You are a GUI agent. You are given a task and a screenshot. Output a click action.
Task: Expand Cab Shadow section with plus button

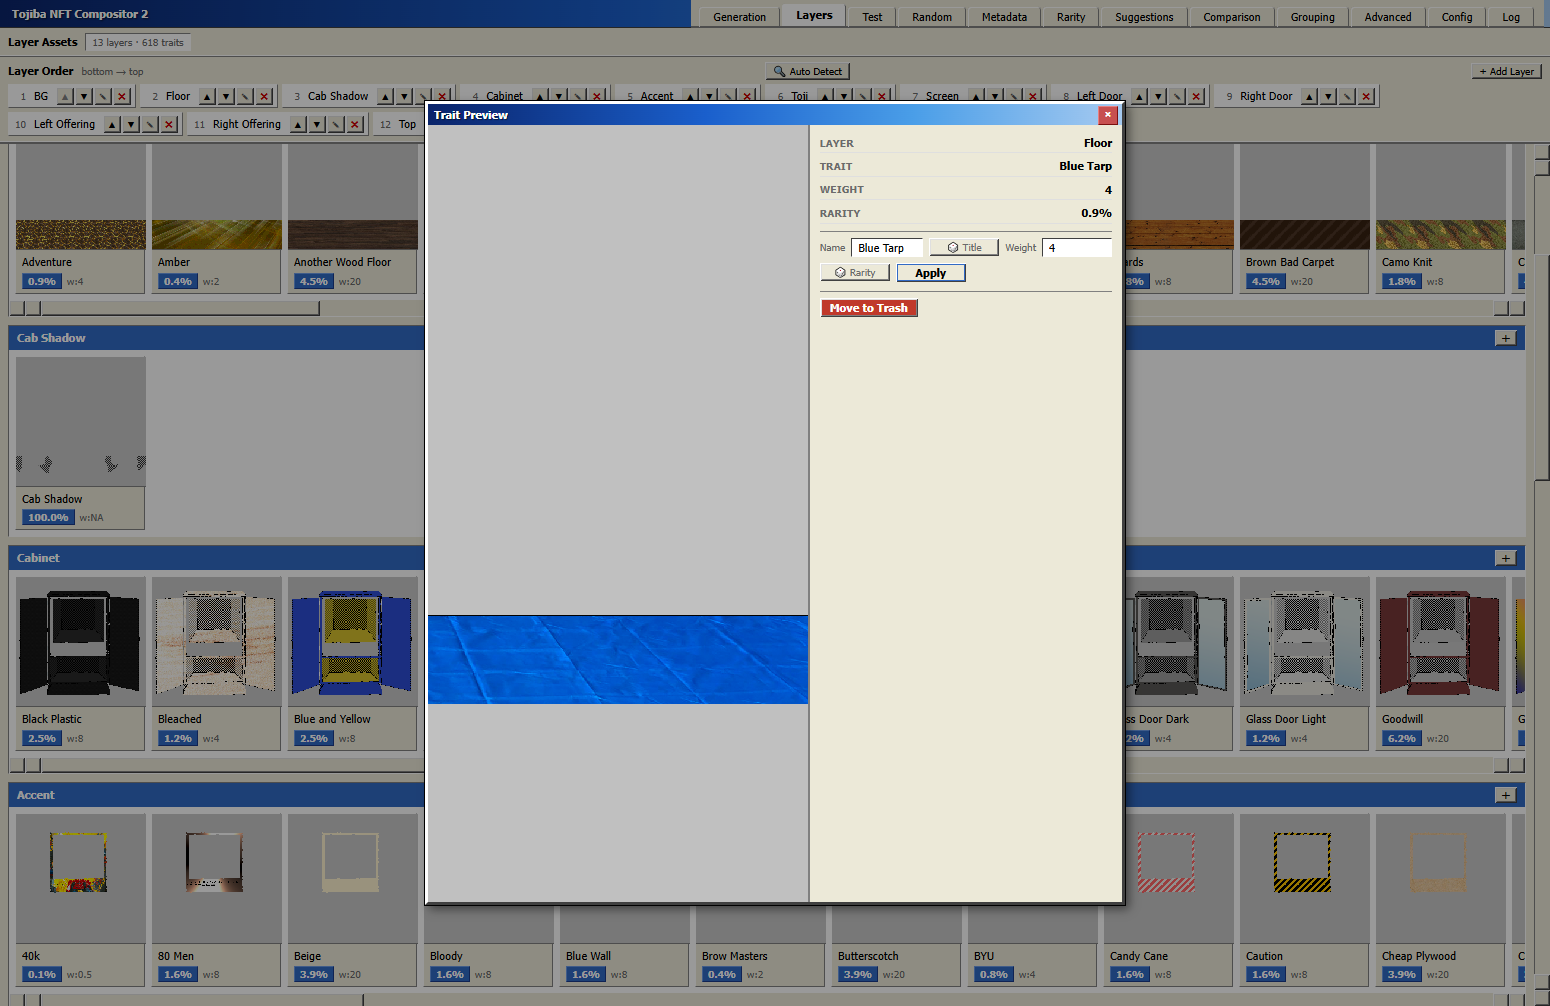point(1505,338)
